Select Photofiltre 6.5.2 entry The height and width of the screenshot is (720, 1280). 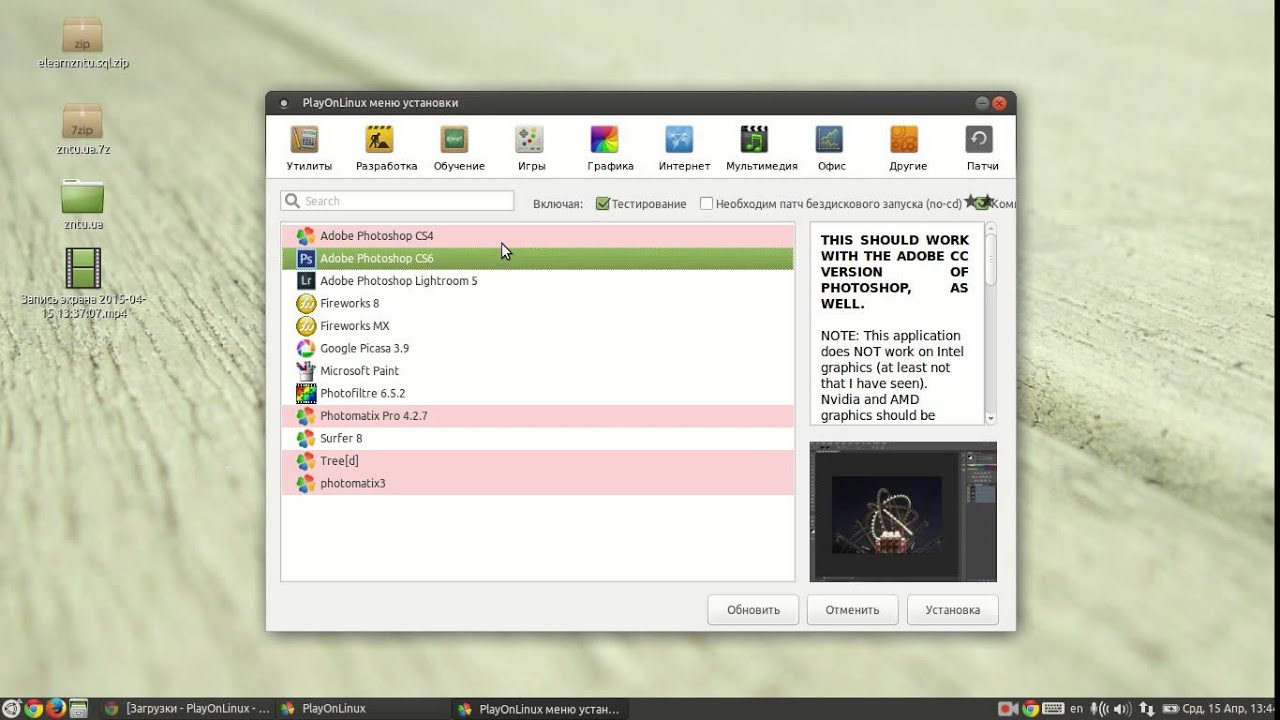click(538, 393)
